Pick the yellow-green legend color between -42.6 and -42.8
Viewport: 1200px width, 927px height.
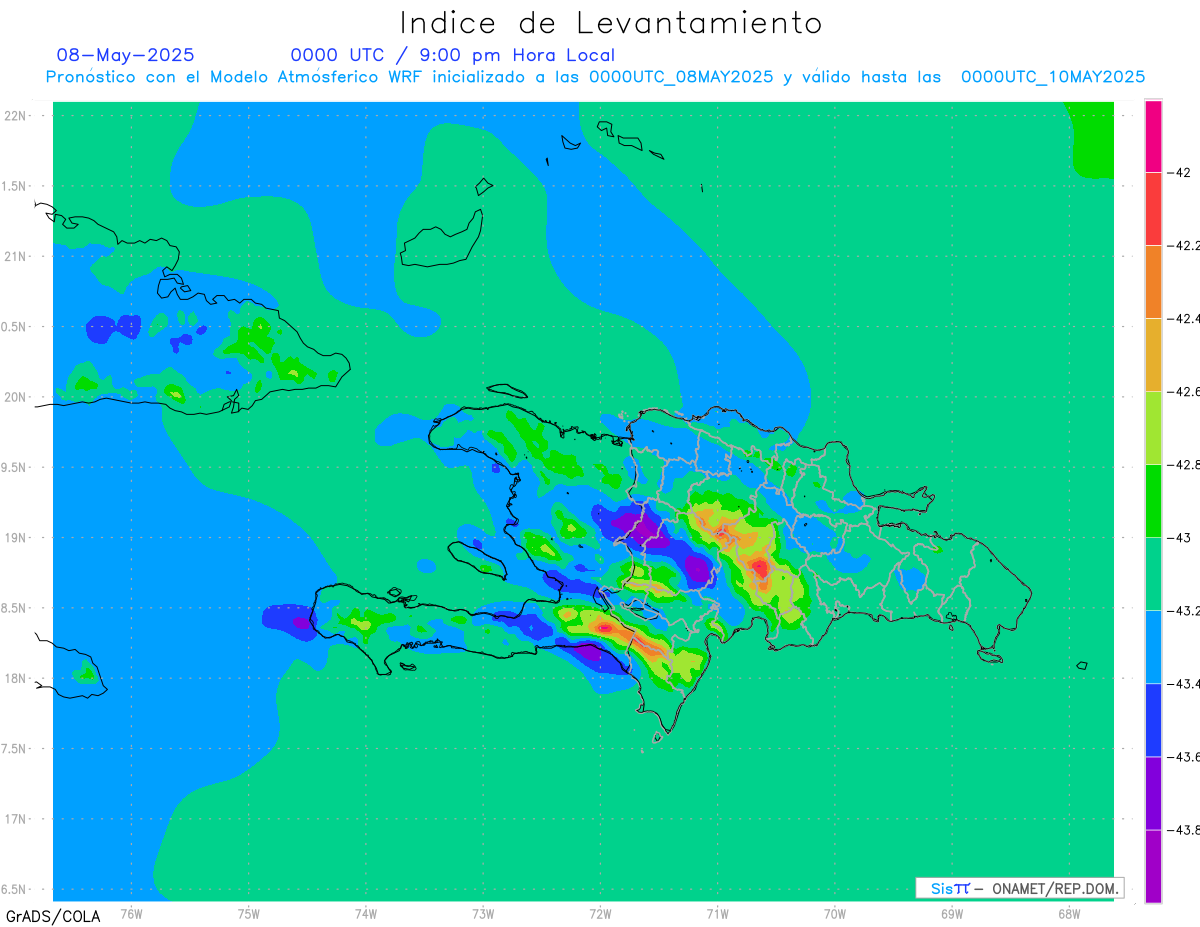point(1153,428)
